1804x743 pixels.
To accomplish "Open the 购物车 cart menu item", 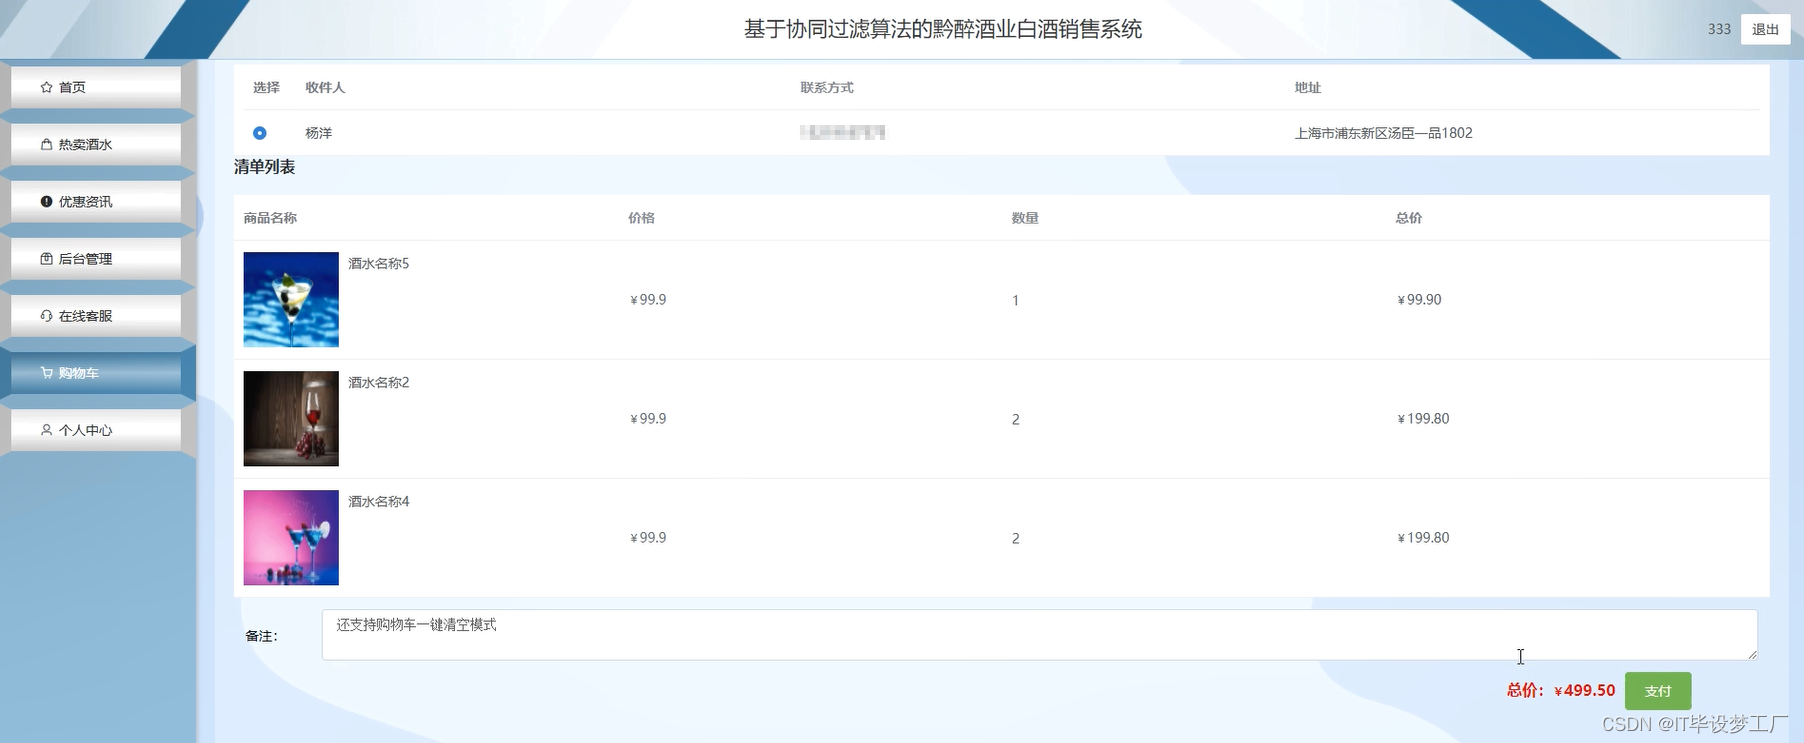I will coord(96,373).
